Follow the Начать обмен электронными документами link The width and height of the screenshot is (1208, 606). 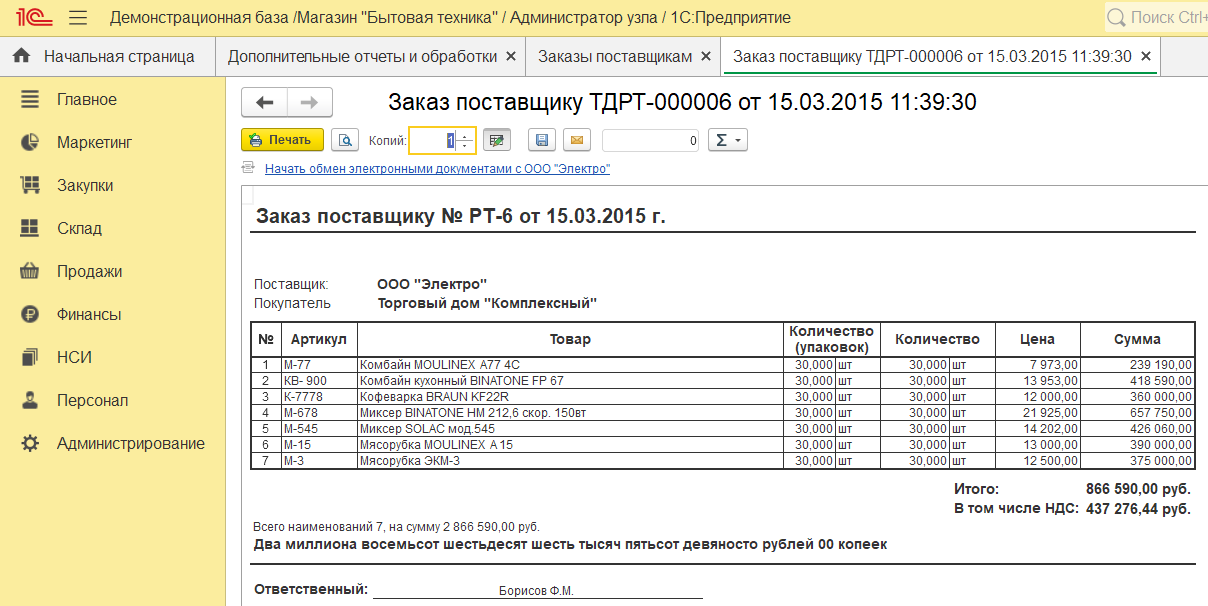point(437,169)
